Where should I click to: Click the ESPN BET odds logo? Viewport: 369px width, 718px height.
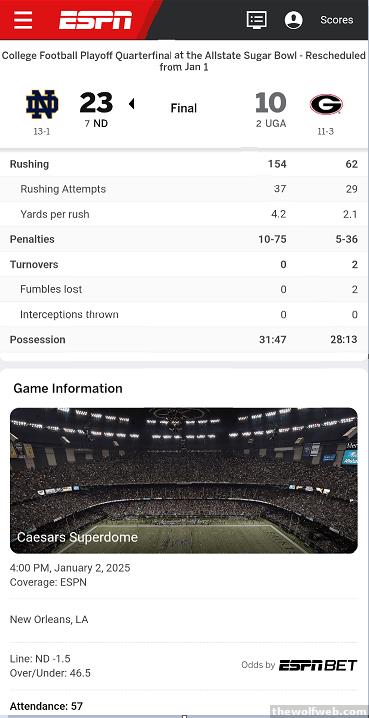coord(318,665)
